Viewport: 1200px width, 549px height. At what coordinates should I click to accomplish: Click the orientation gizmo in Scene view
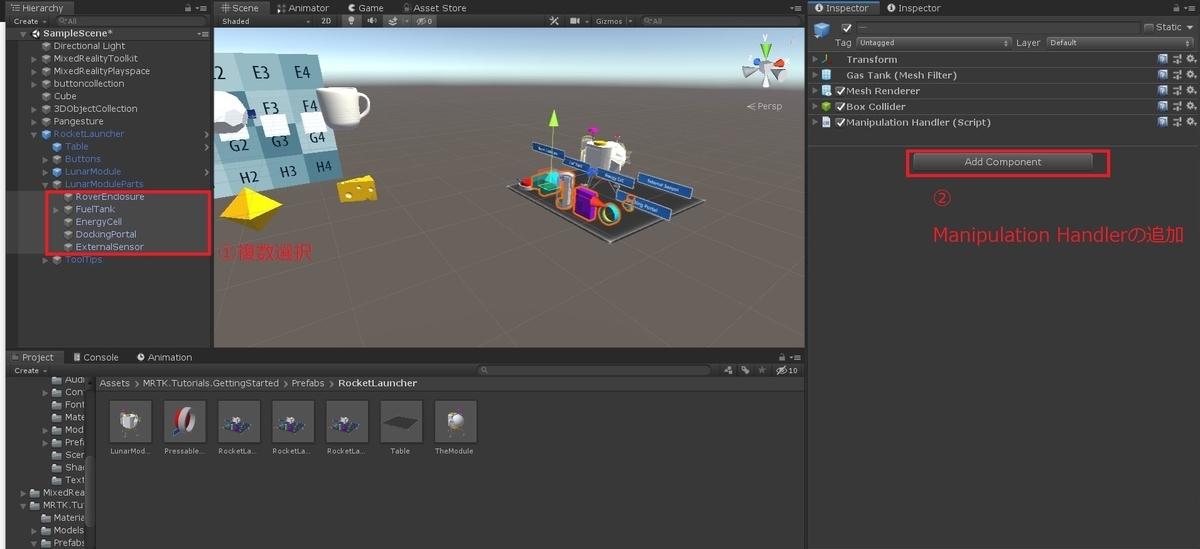click(x=764, y=68)
